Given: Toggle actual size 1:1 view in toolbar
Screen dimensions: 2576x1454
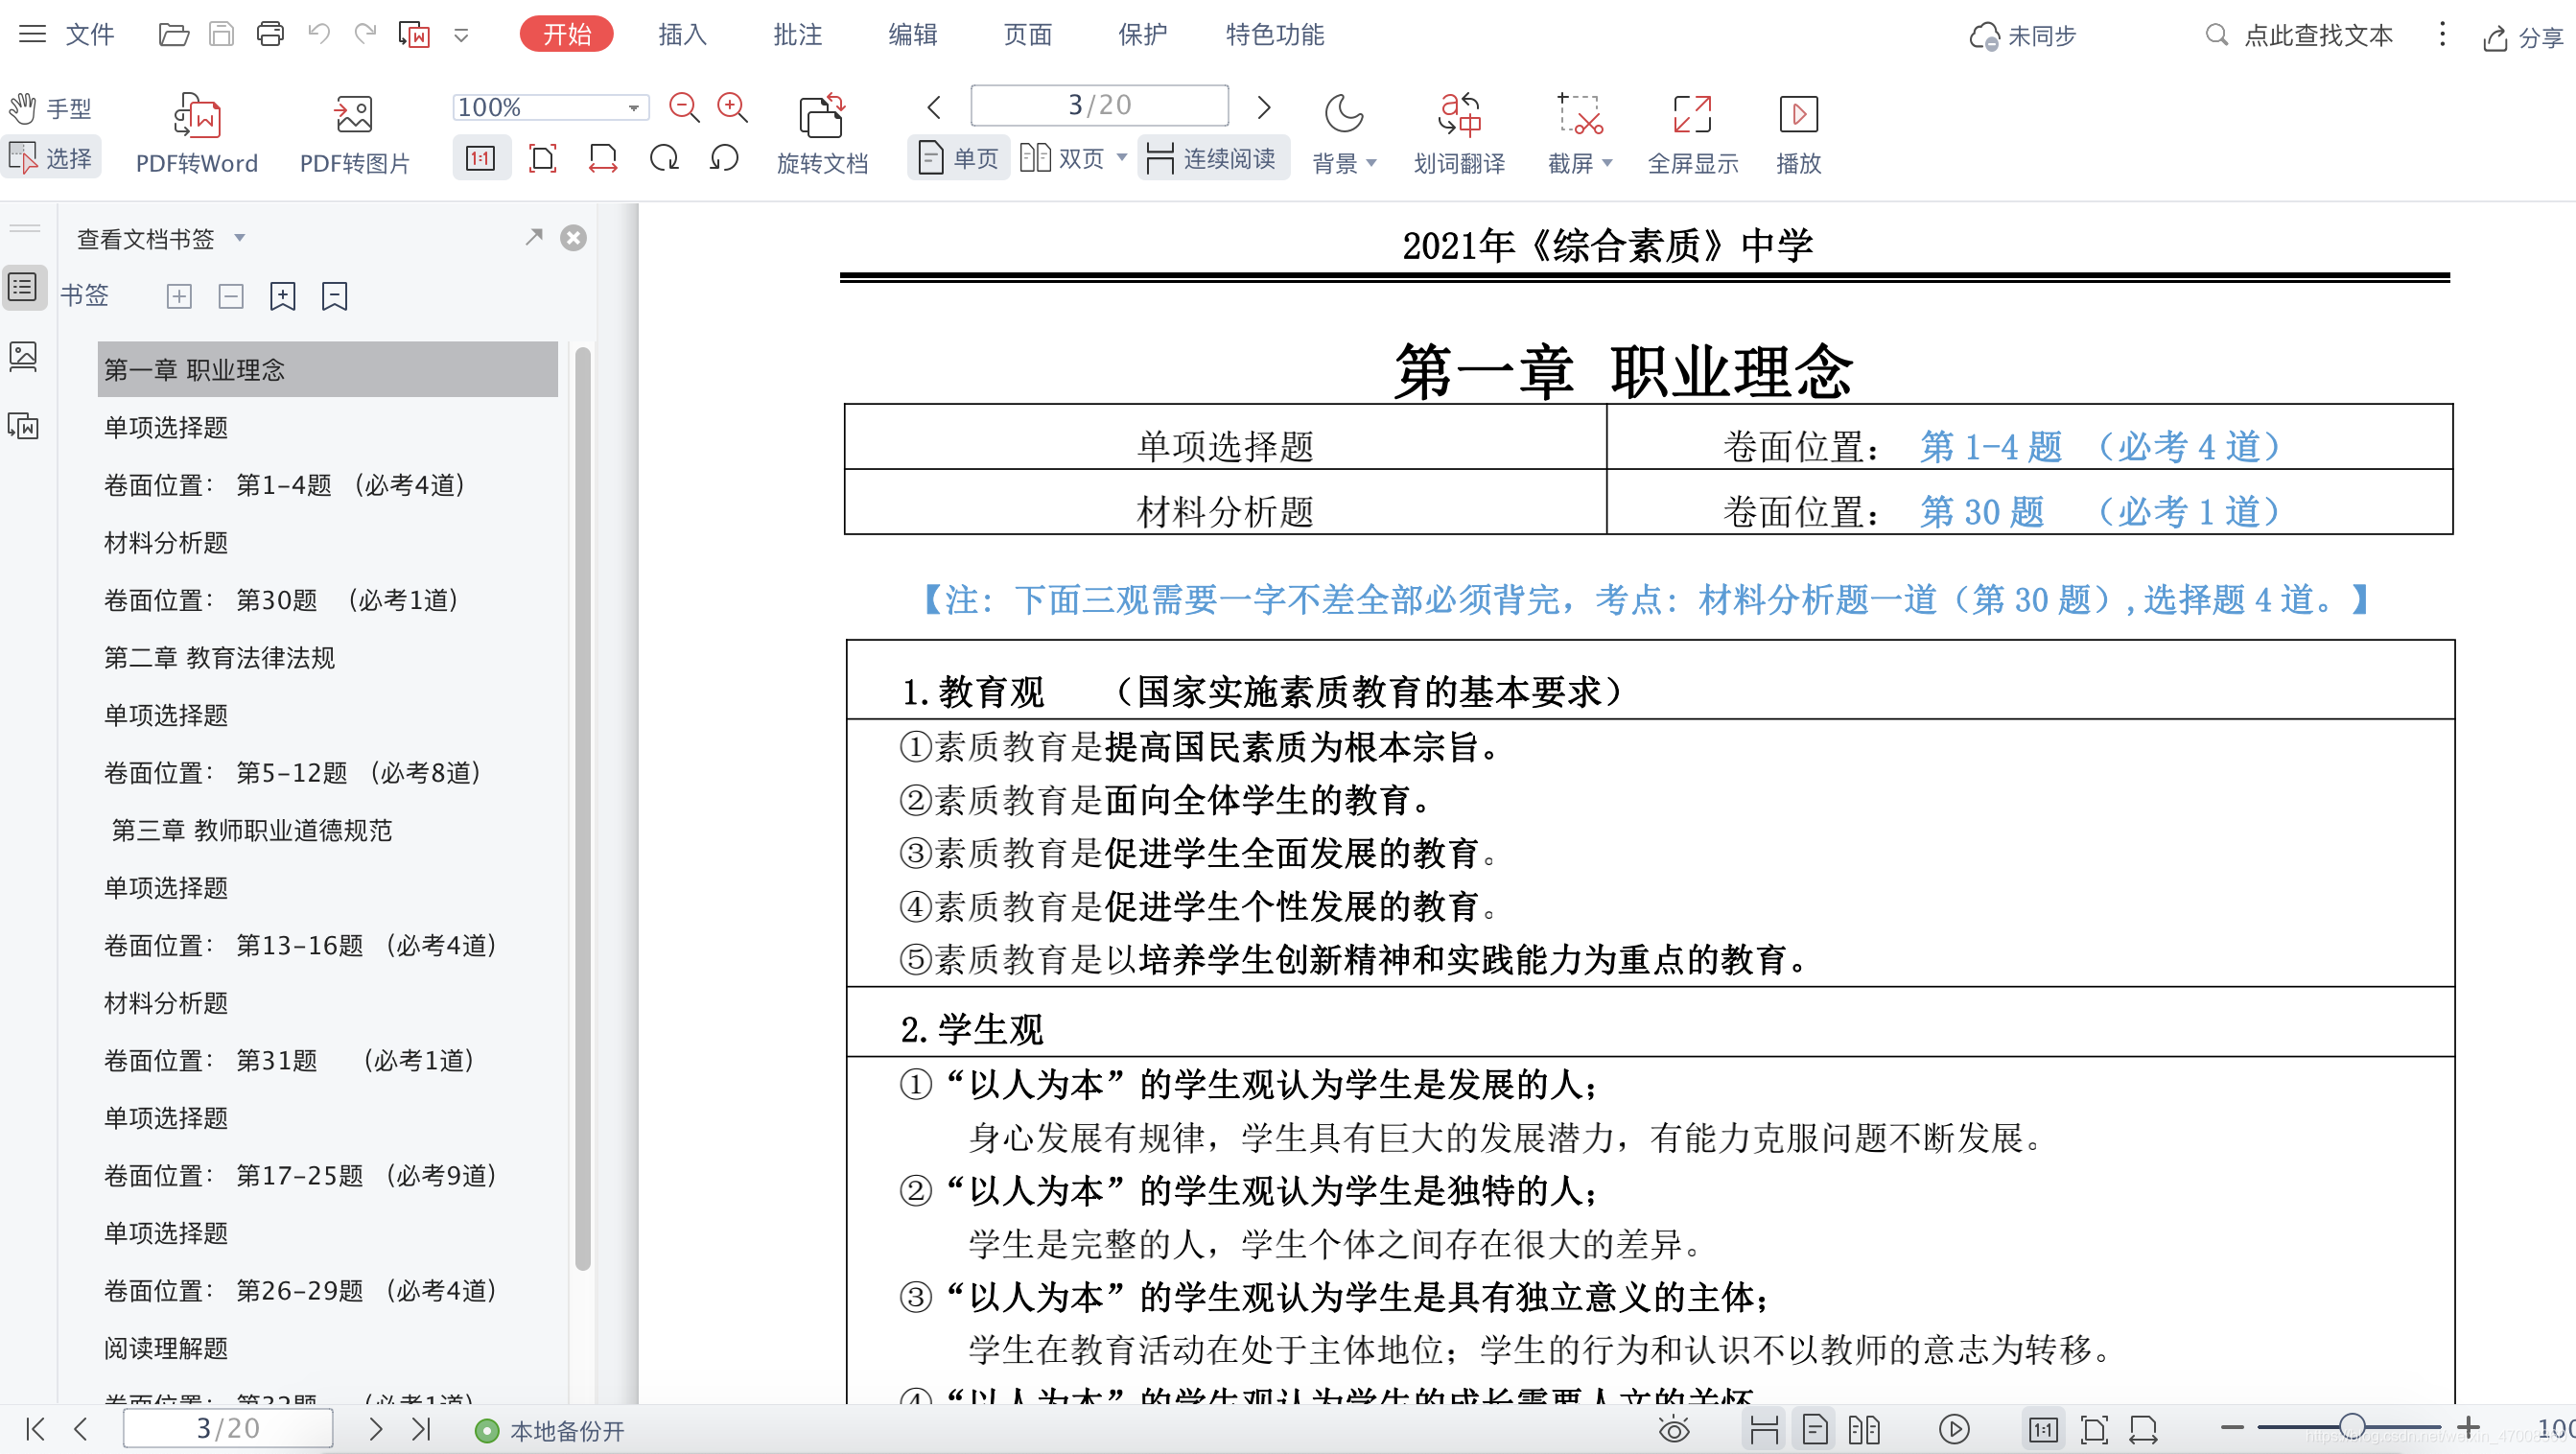Looking at the screenshot, I should tap(481, 158).
